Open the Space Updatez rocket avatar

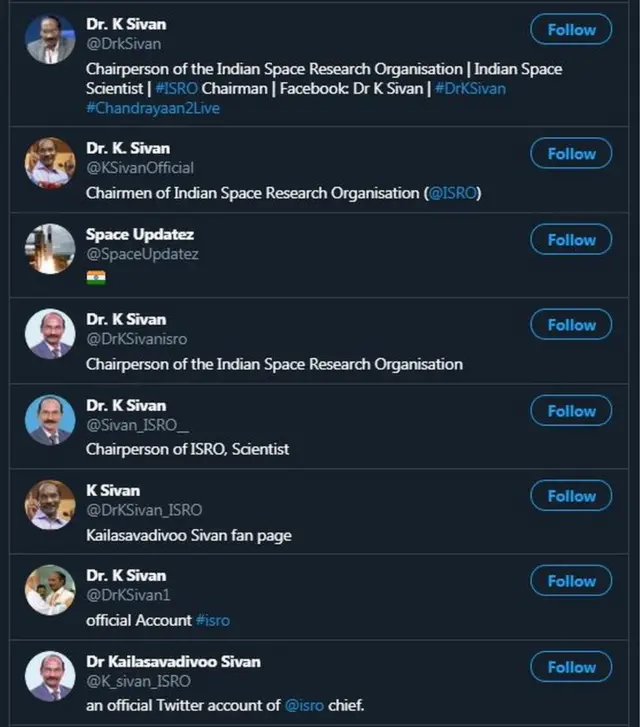[x=50, y=249]
